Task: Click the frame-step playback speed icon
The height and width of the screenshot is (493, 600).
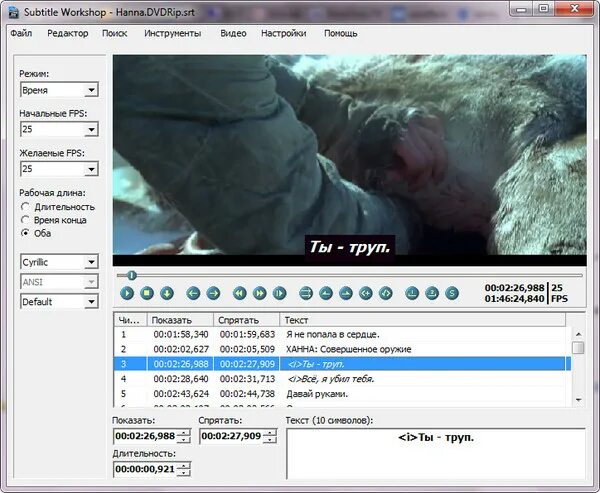Action: pyautogui.click(x=280, y=294)
